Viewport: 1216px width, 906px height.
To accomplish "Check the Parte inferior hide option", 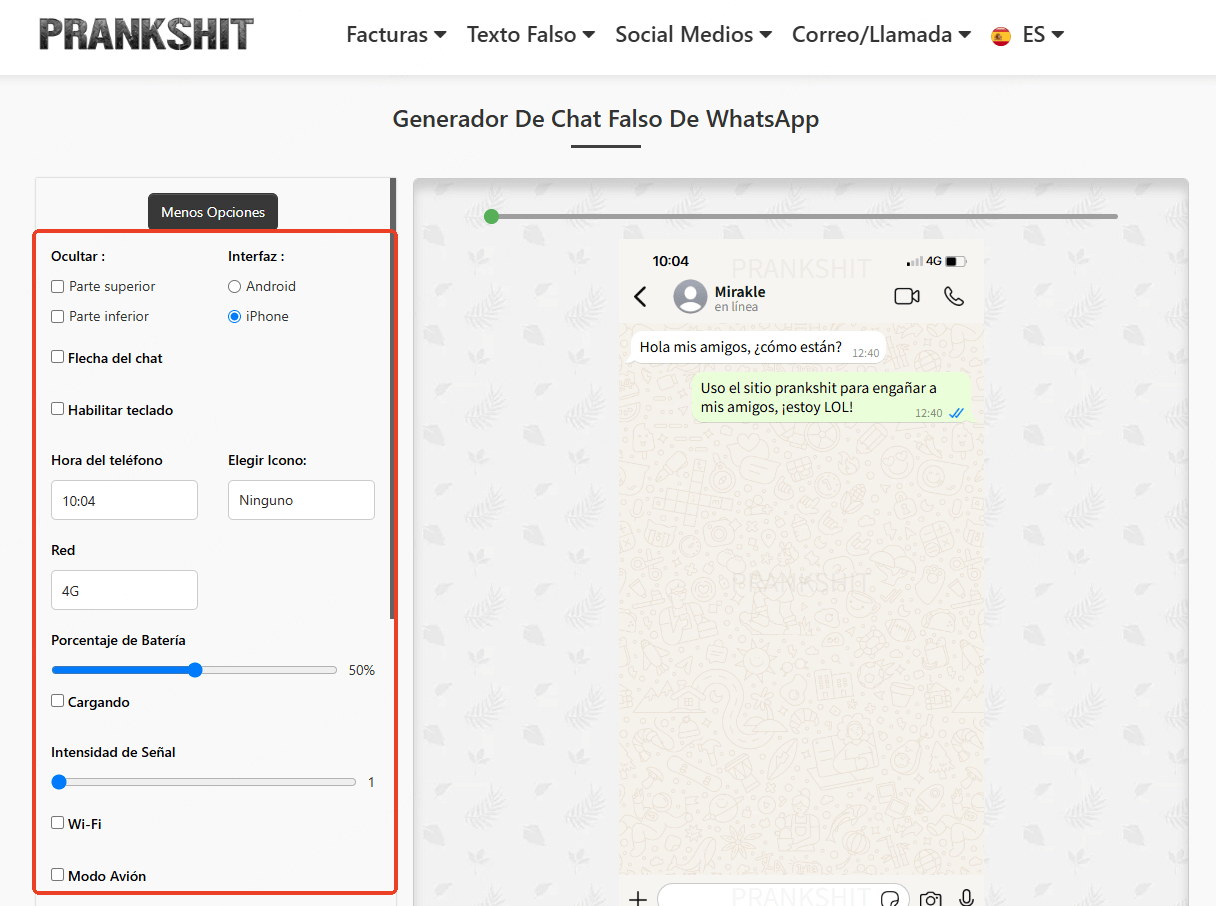I will click(58, 316).
